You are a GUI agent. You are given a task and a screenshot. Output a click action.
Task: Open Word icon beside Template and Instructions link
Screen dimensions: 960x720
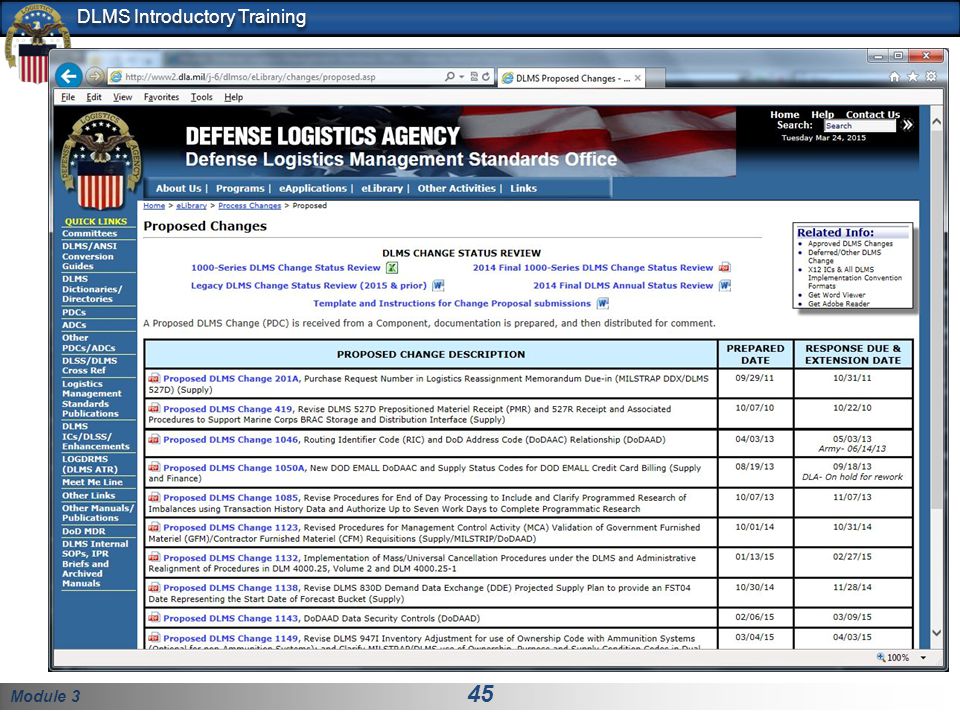tap(603, 303)
